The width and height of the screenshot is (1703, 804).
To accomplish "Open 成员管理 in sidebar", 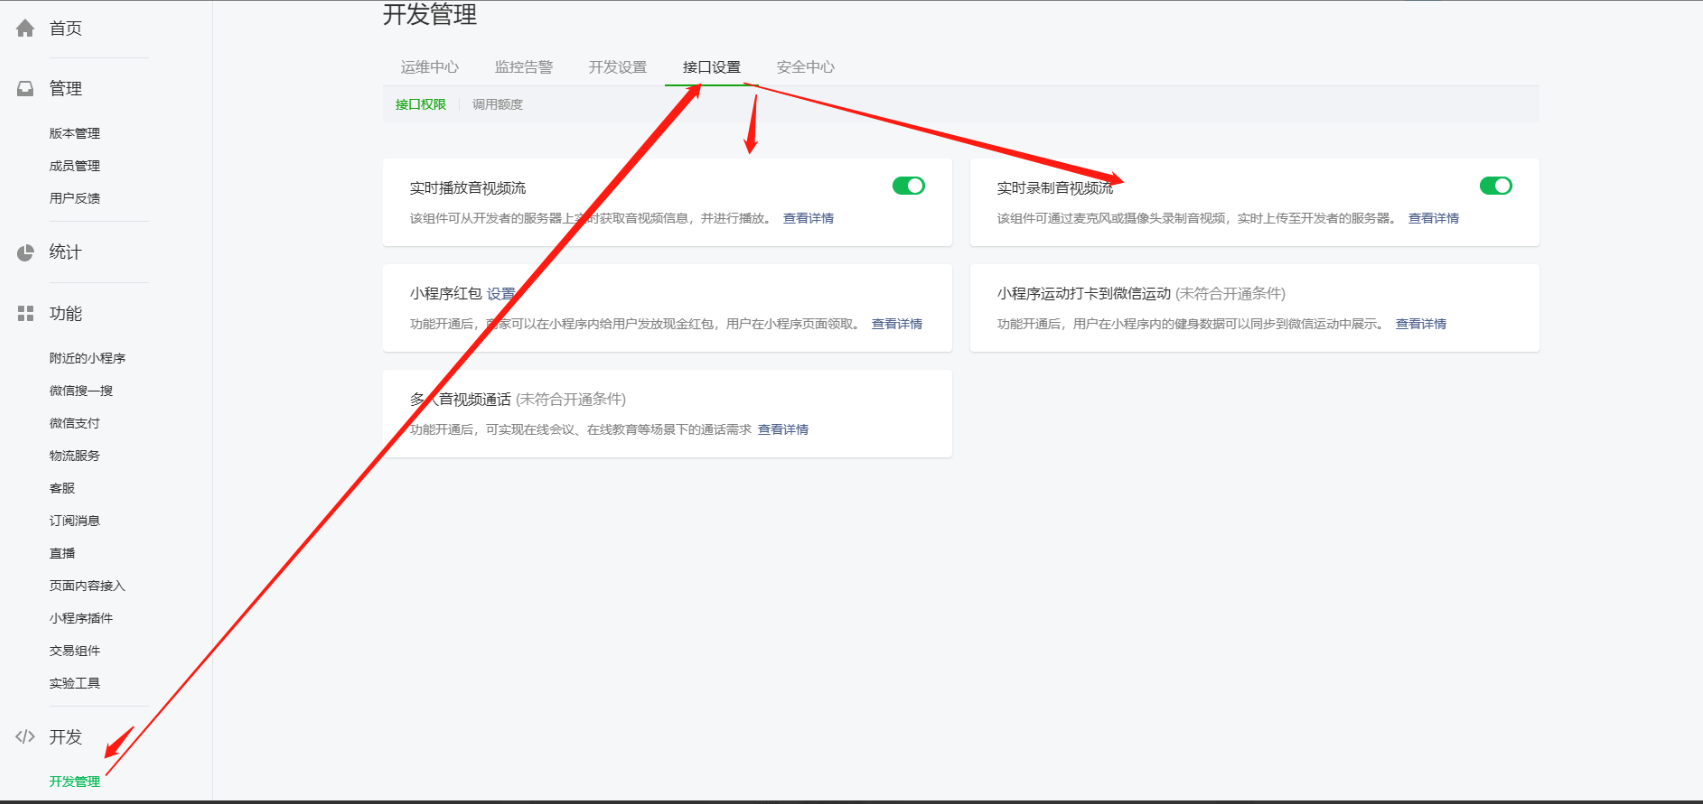I will click(x=75, y=166).
